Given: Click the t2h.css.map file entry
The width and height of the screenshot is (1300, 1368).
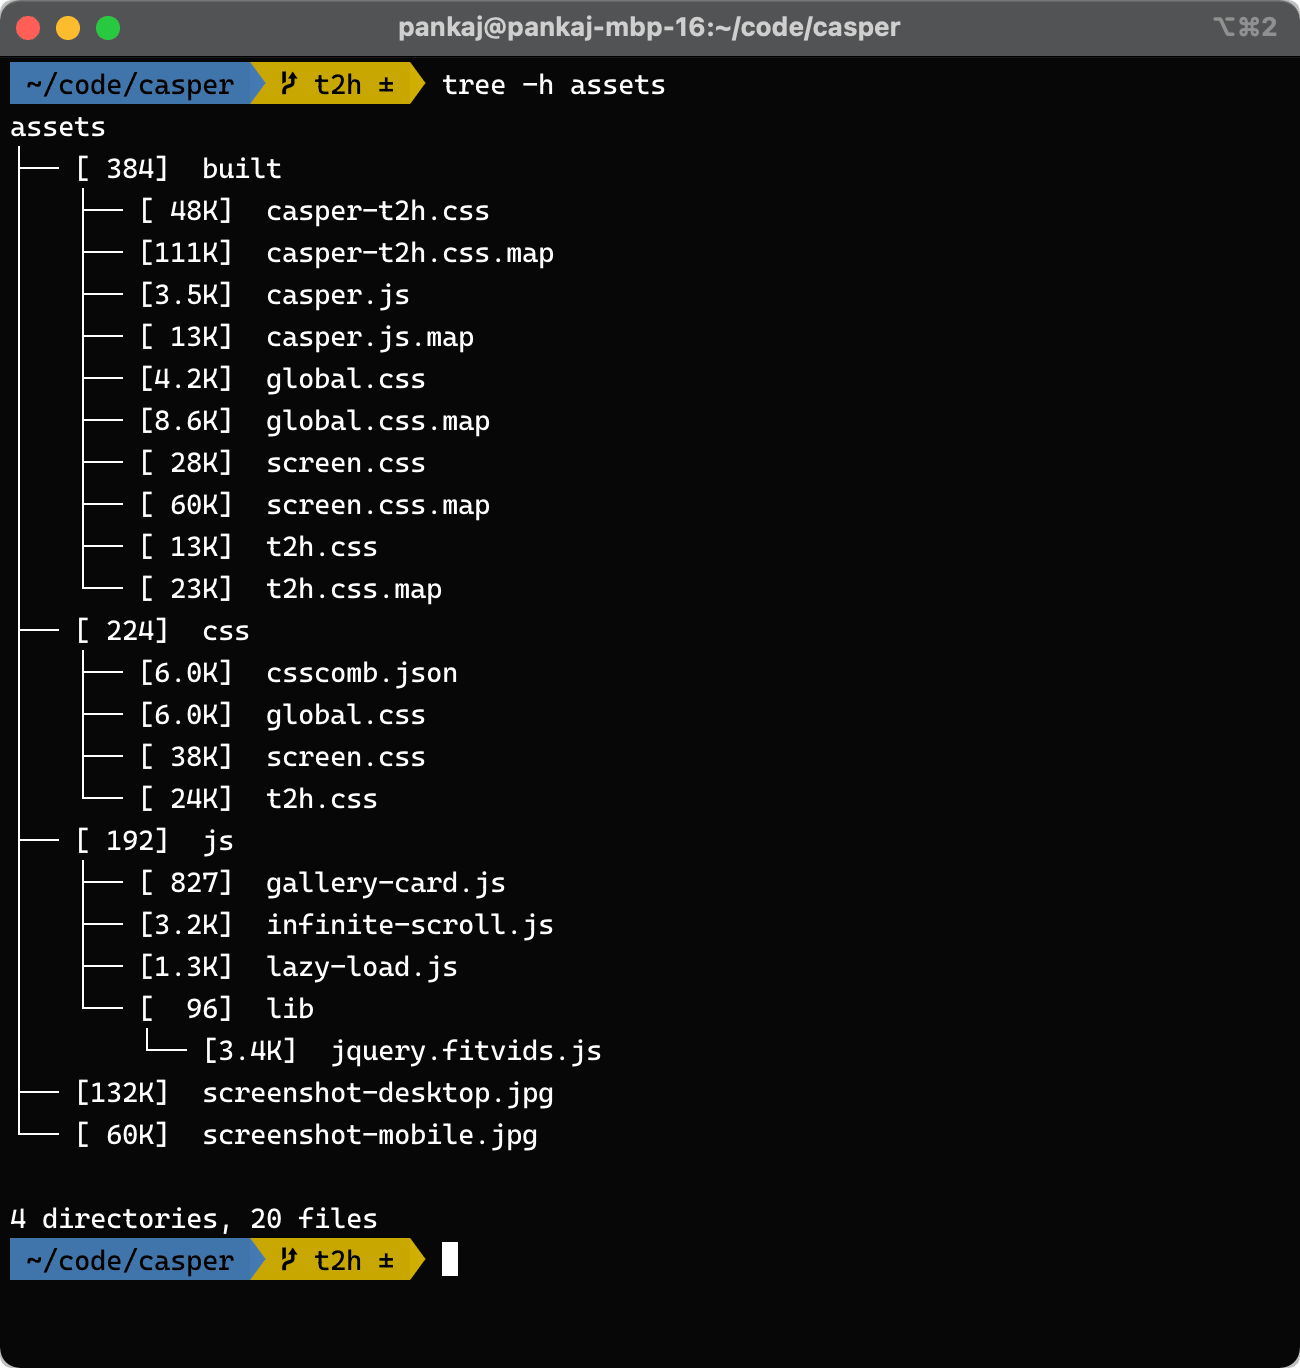Looking at the screenshot, I should [354, 589].
